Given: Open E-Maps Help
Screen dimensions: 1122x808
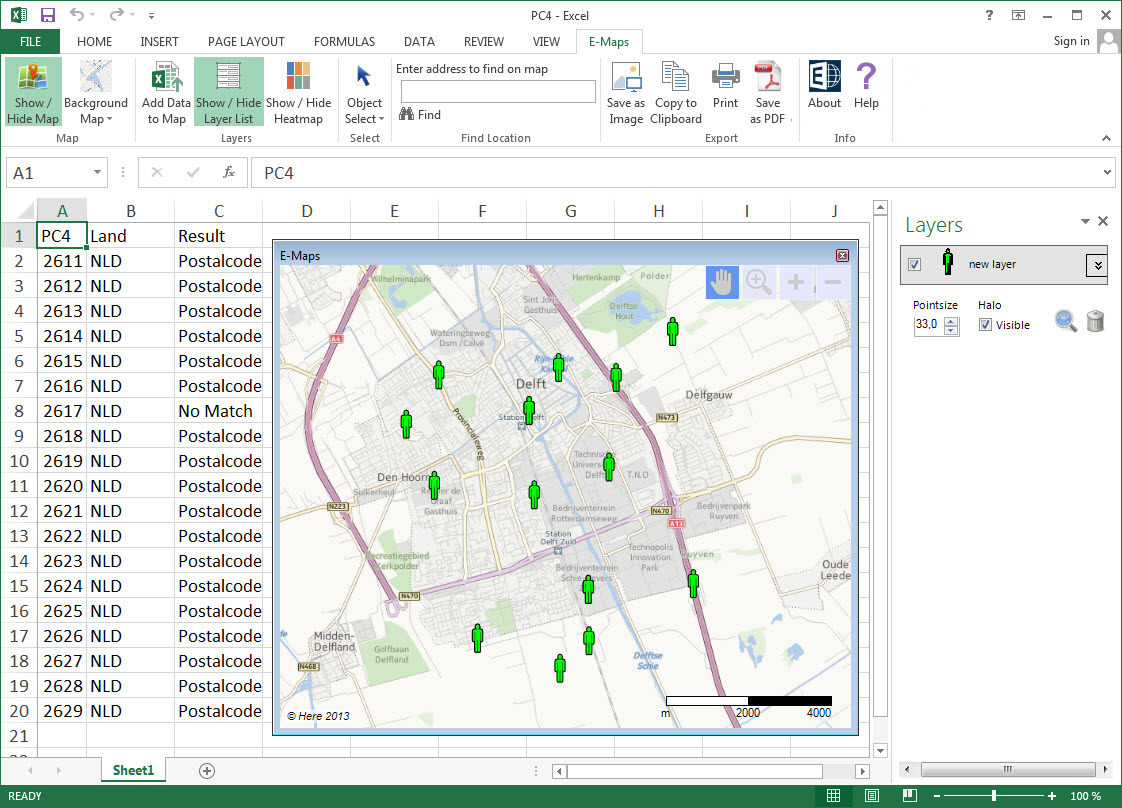Looking at the screenshot, I should click(866, 90).
